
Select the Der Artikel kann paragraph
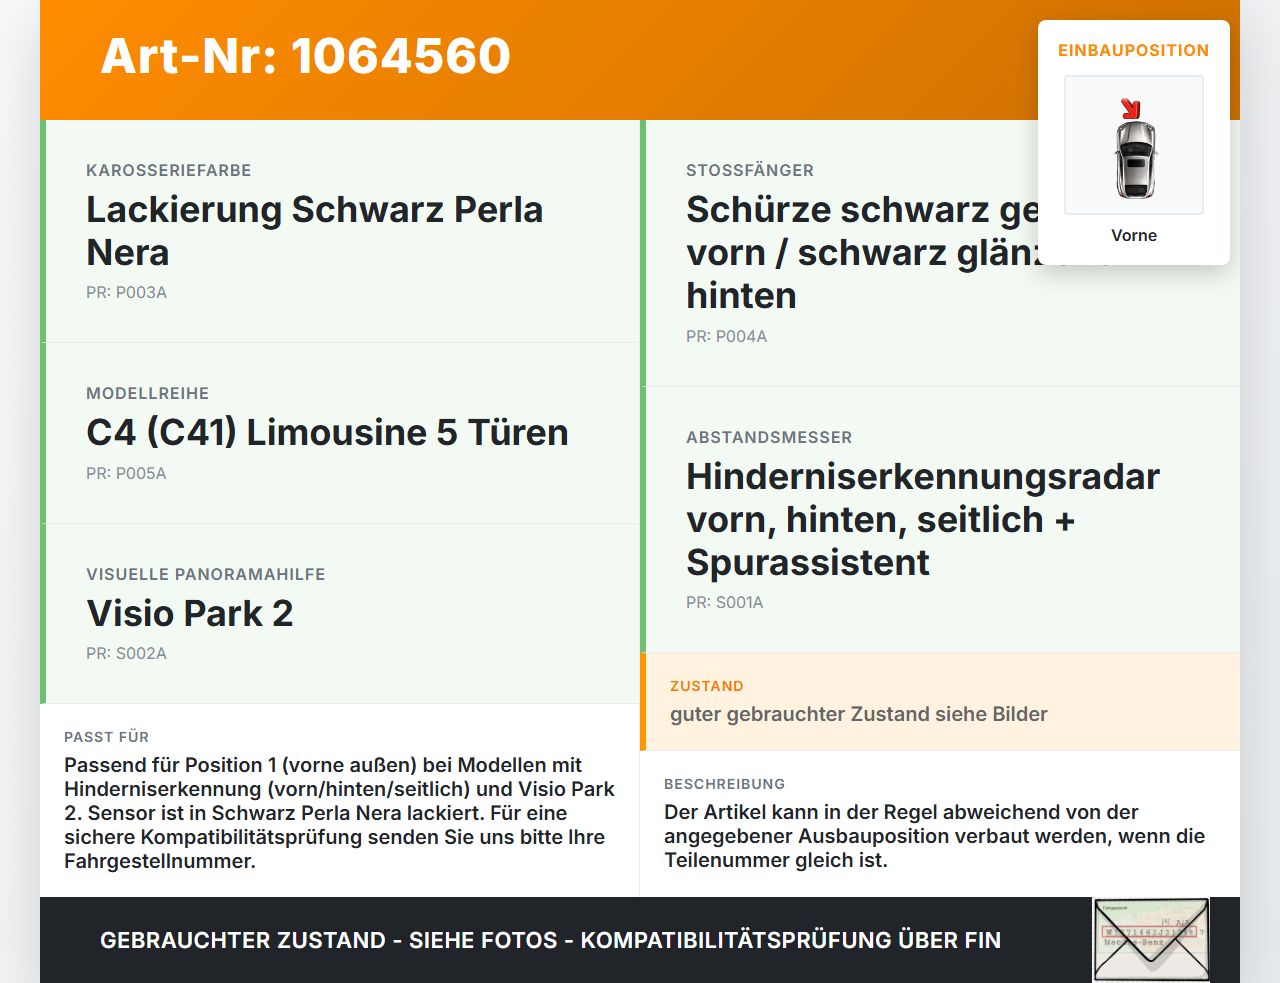point(935,836)
